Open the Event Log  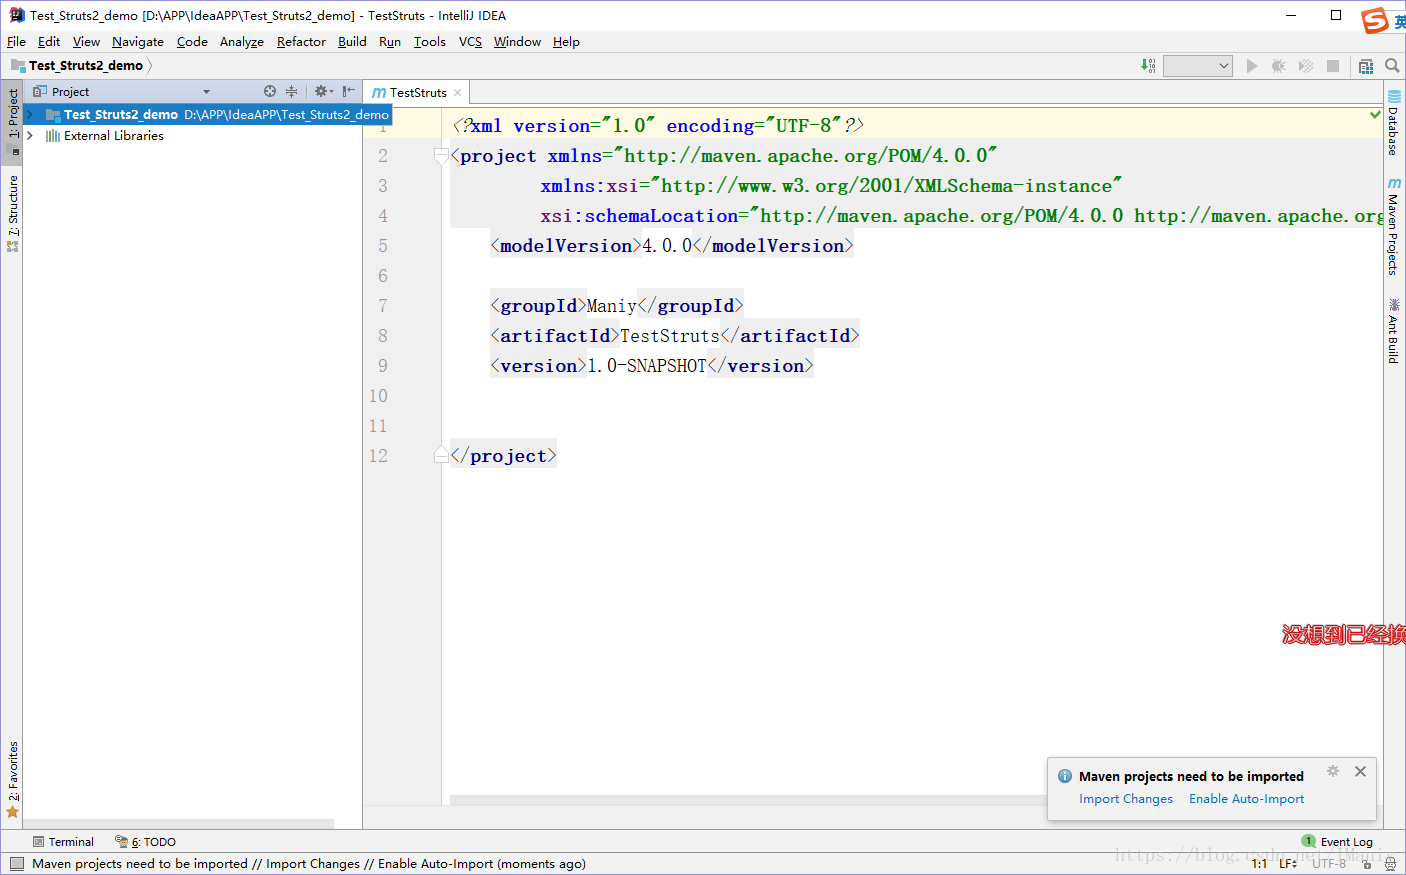pos(1337,842)
